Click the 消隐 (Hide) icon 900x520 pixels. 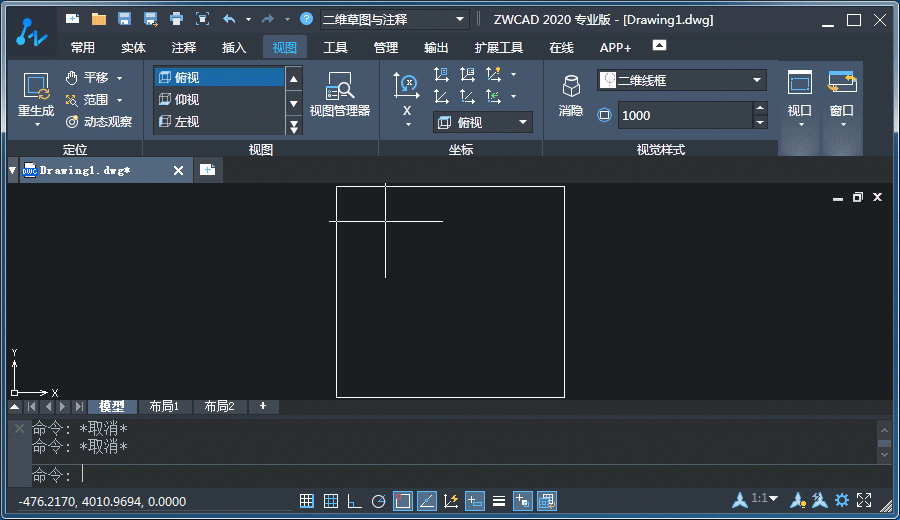570,97
